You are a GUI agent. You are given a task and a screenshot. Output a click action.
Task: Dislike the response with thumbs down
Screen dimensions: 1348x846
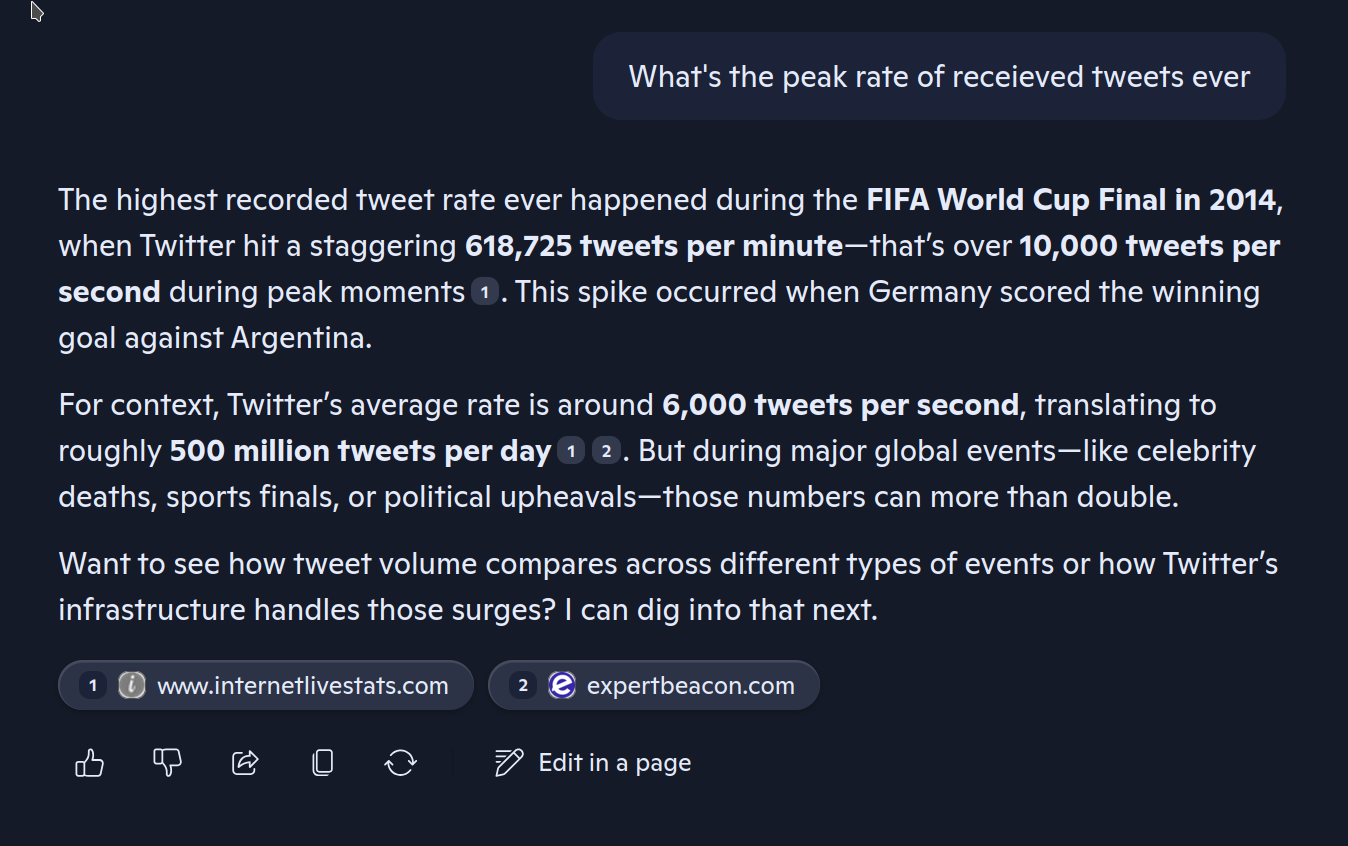click(x=167, y=762)
